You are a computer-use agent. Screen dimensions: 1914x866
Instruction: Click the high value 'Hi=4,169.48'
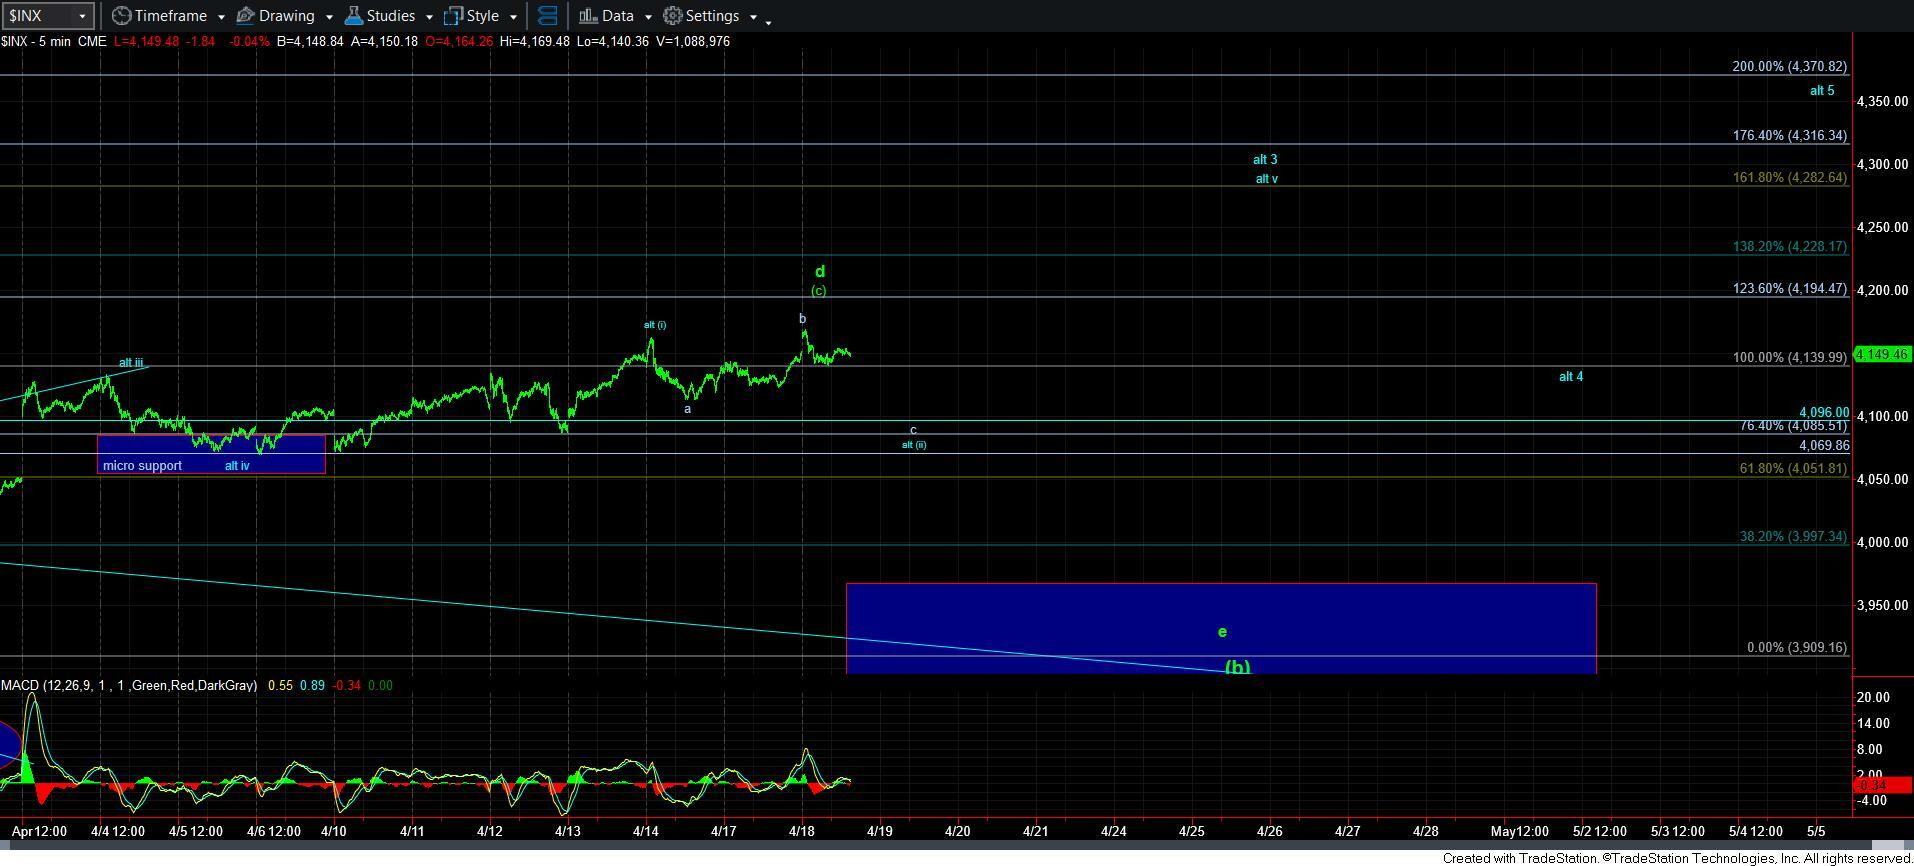pos(534,41)
